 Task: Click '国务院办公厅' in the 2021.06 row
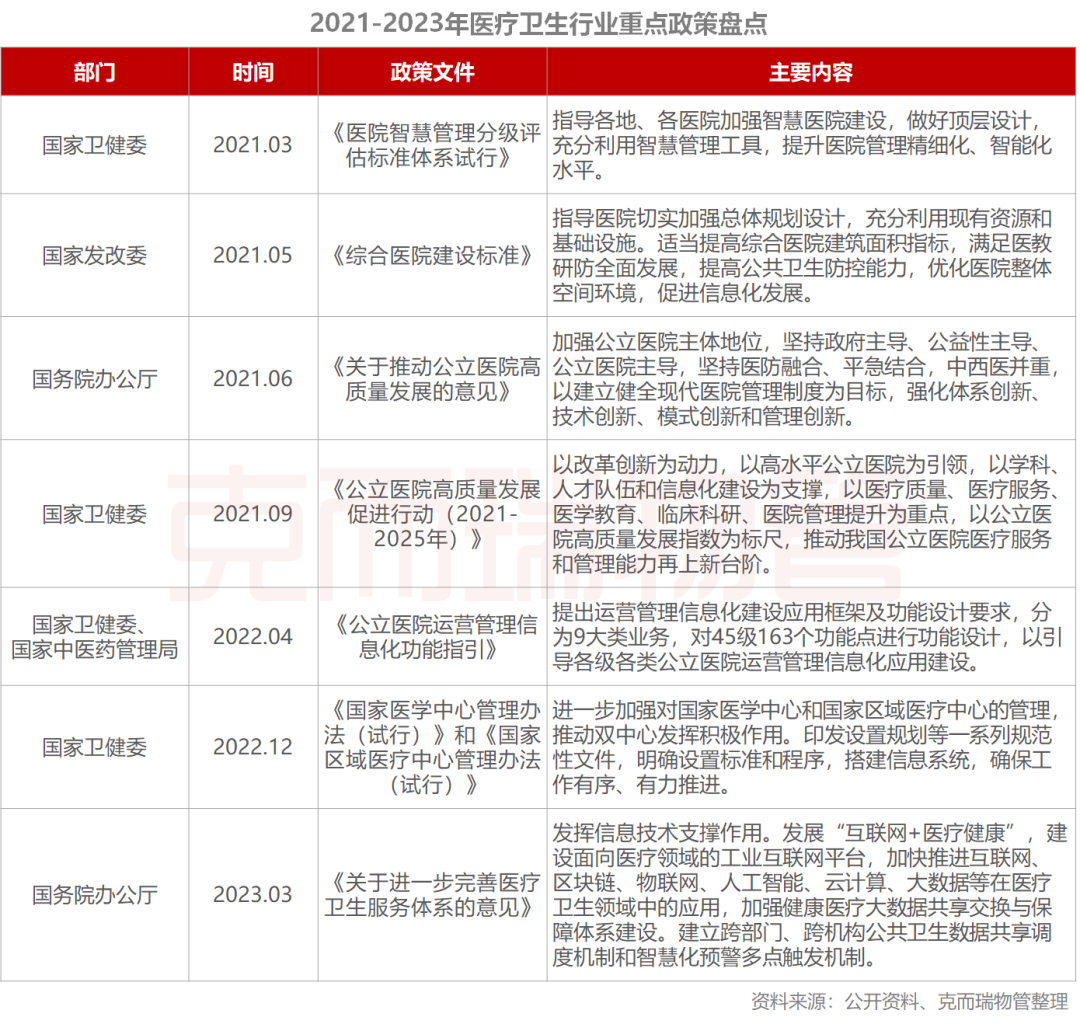coord(94,379)
